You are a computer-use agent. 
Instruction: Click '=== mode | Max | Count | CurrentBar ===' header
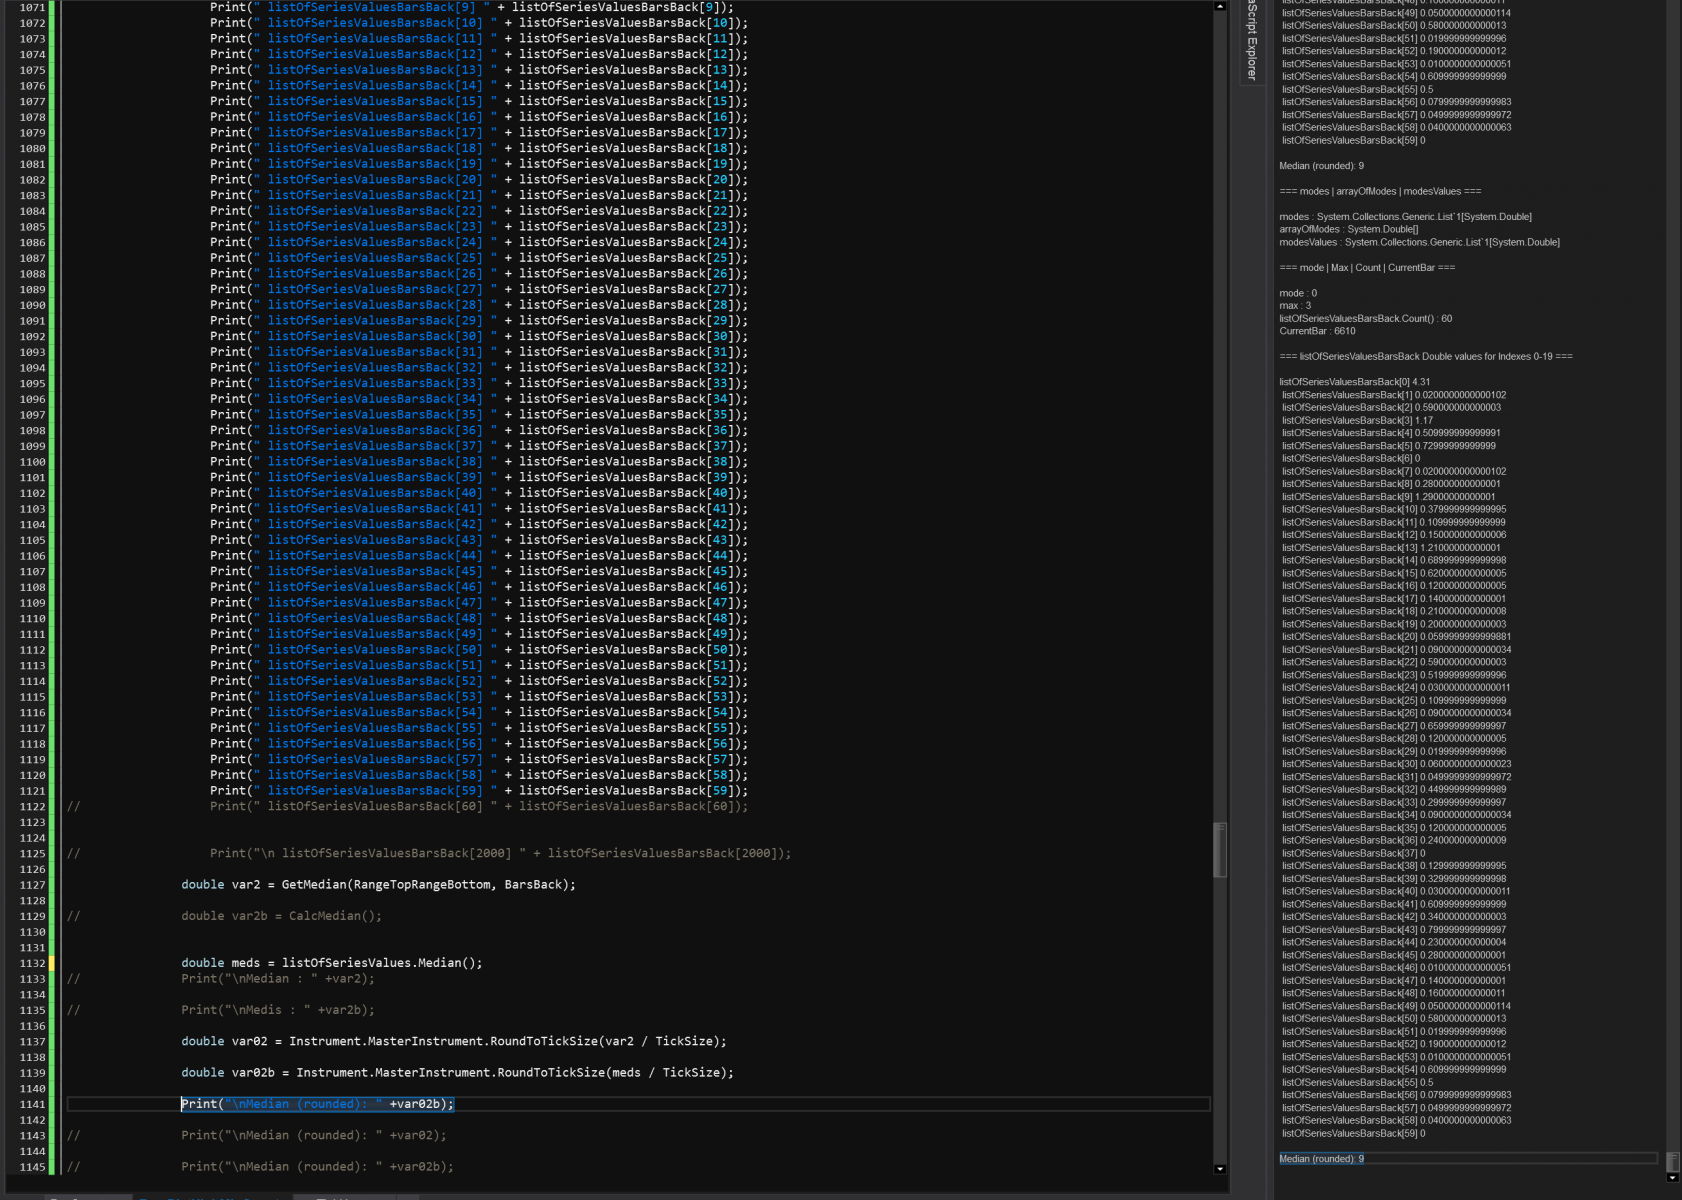(1367, 268)
